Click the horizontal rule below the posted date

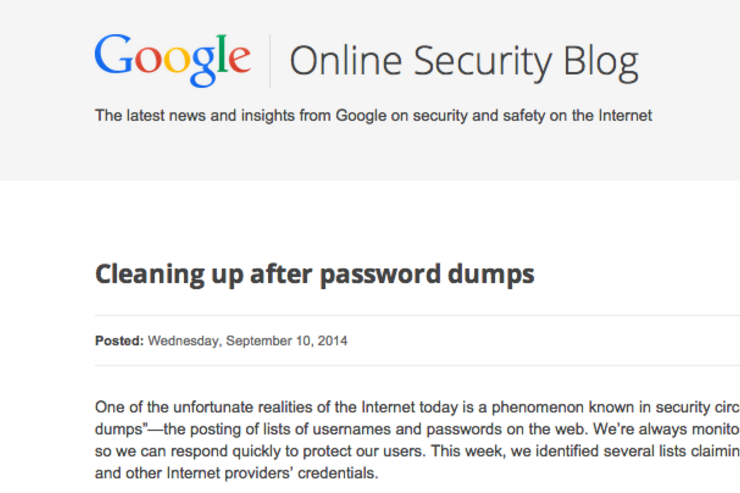[417, 365]
